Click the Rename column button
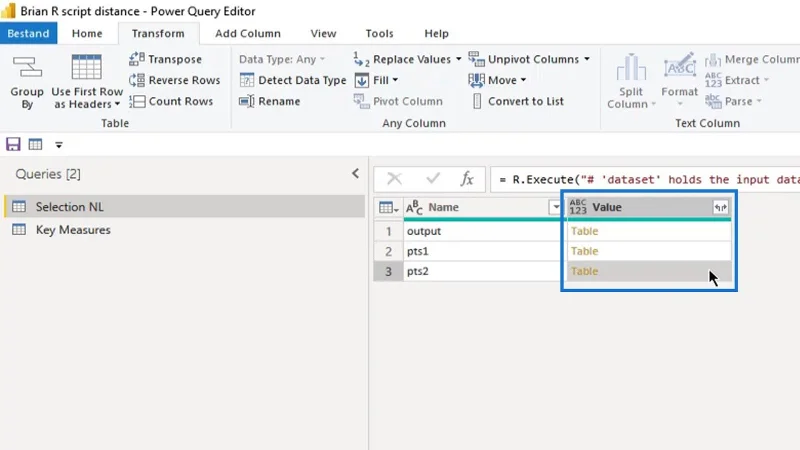This screenshot has height=450, width=800. coord(270,101)
